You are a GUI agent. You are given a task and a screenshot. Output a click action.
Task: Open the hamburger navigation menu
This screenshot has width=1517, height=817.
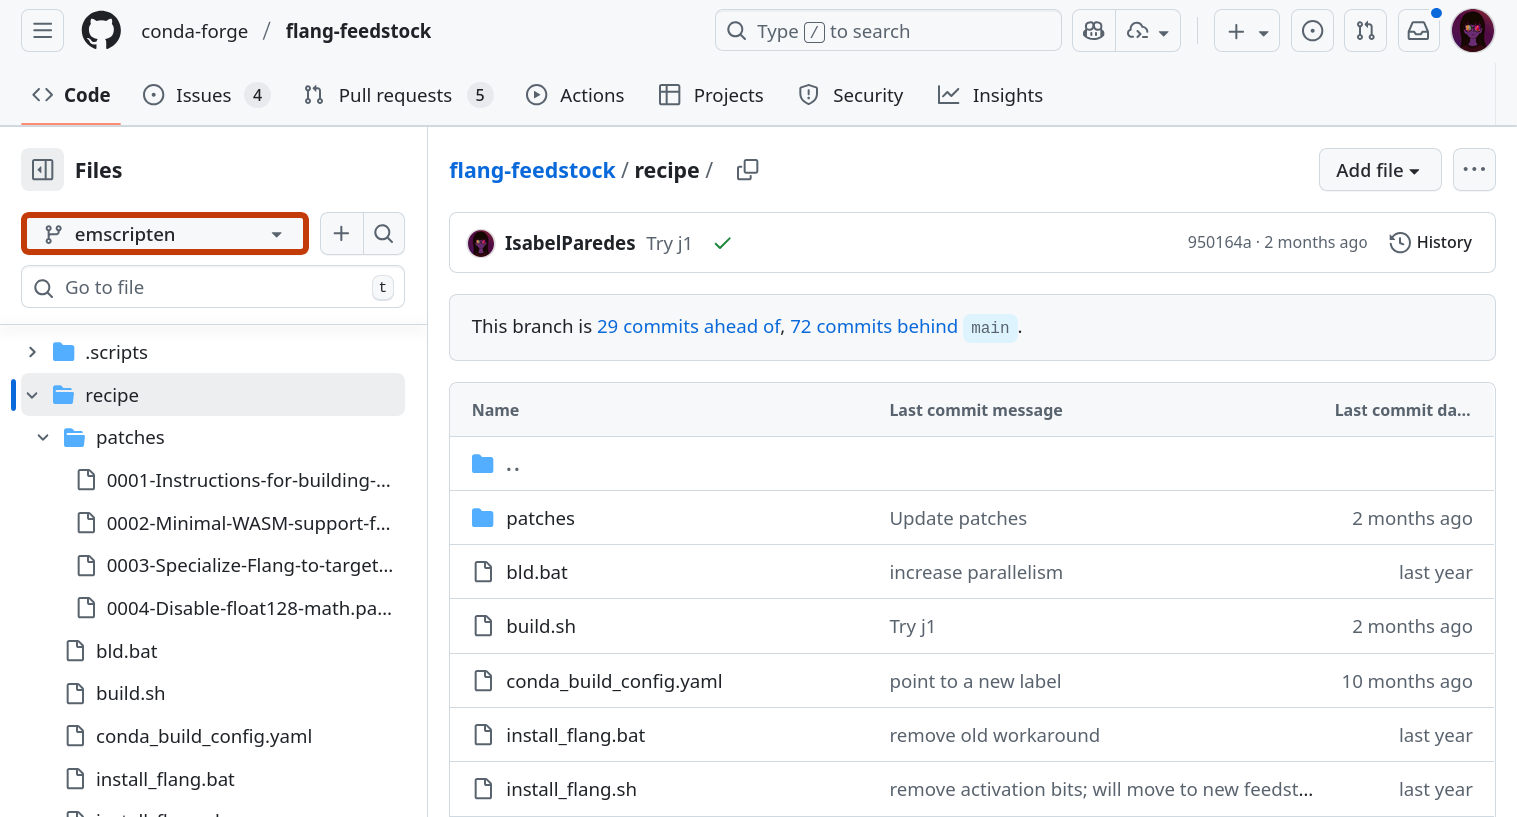click(42, 31)
